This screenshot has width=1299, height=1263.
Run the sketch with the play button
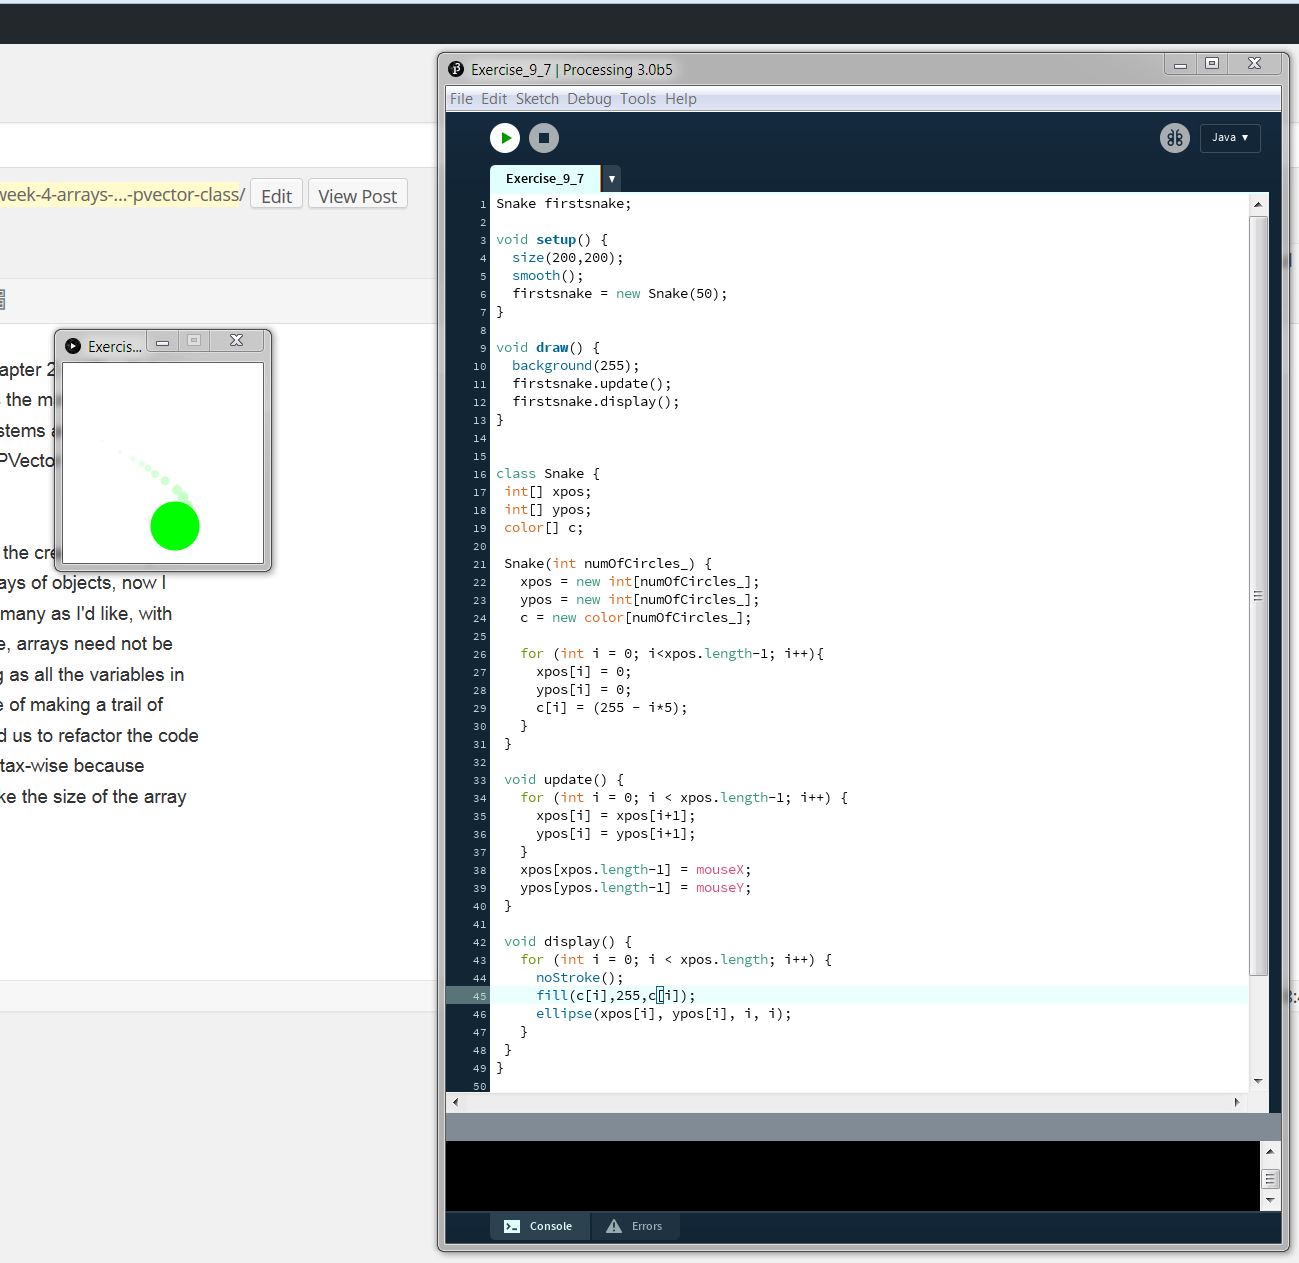505,138
